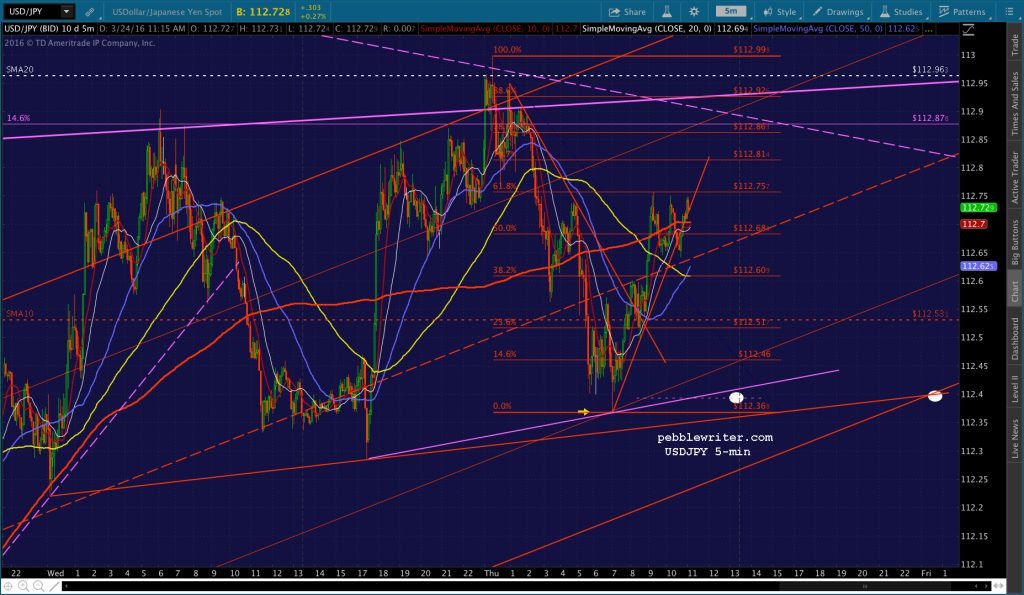The height and width of the screenshot is (595, 1024).
Task: Click the red 112.7 price bubble
Action: 973,224
